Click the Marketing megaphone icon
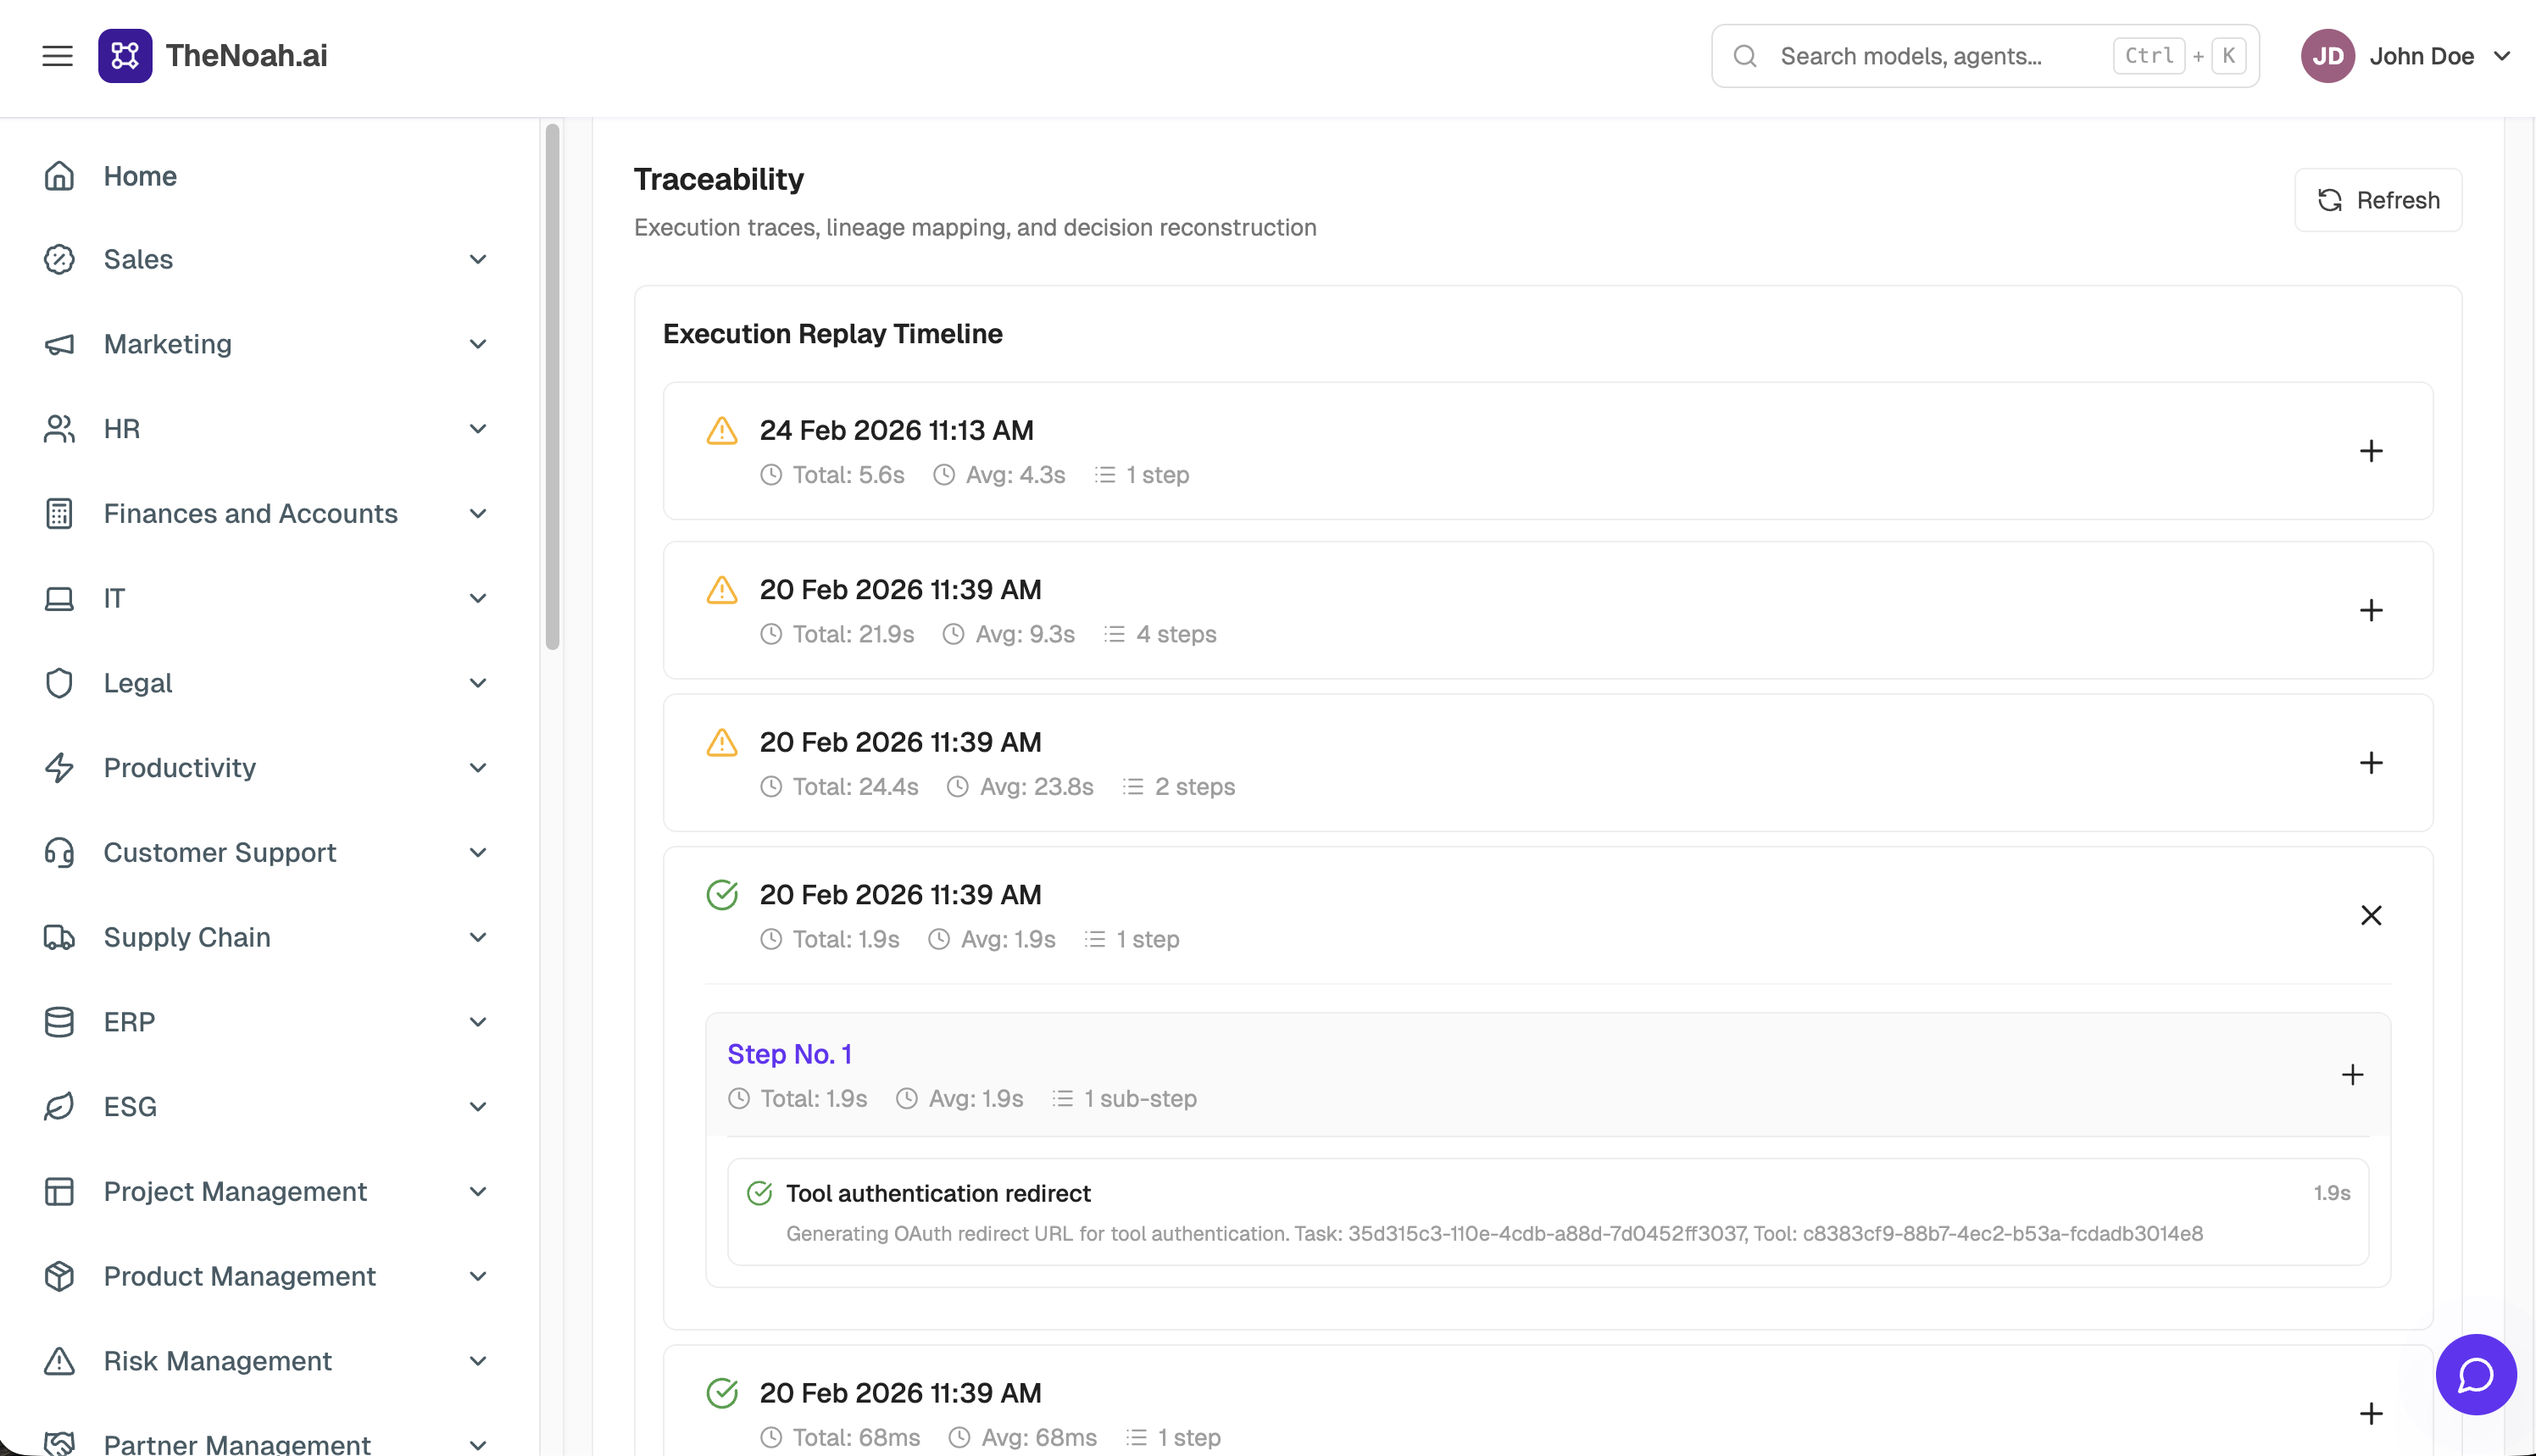2536x1456 pixels. click(x=59, y=344)
